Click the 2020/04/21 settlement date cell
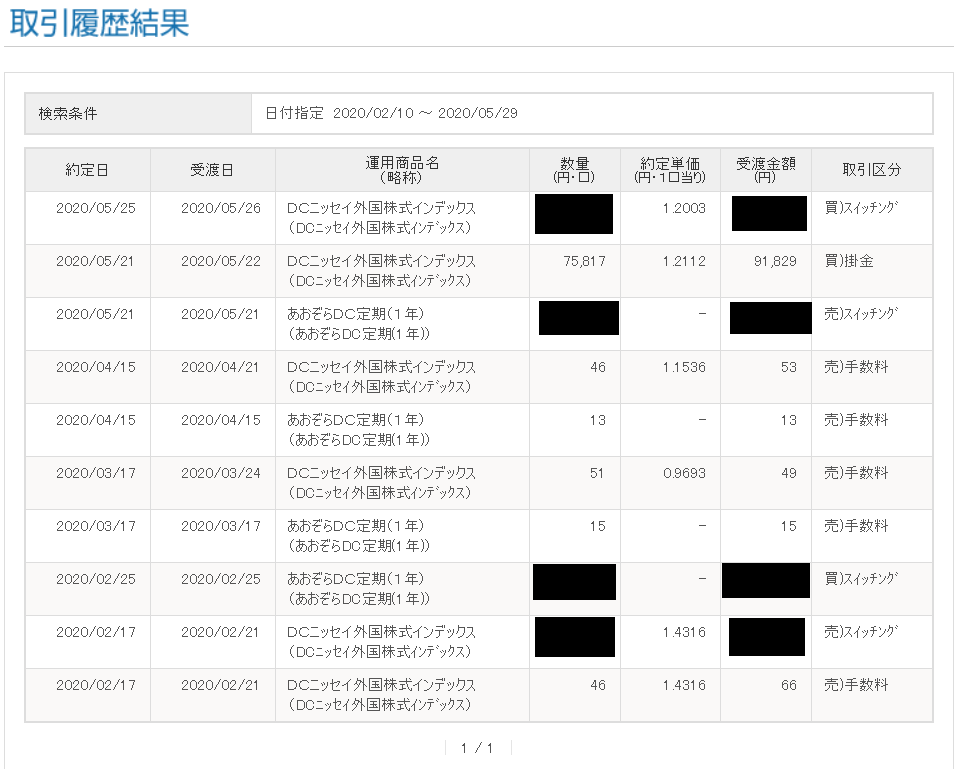Viewport: 965px width, 769px height. pos(221,367)
